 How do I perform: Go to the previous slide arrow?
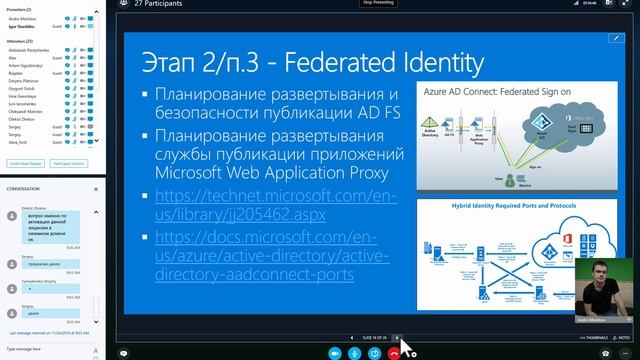coord(351,338)
